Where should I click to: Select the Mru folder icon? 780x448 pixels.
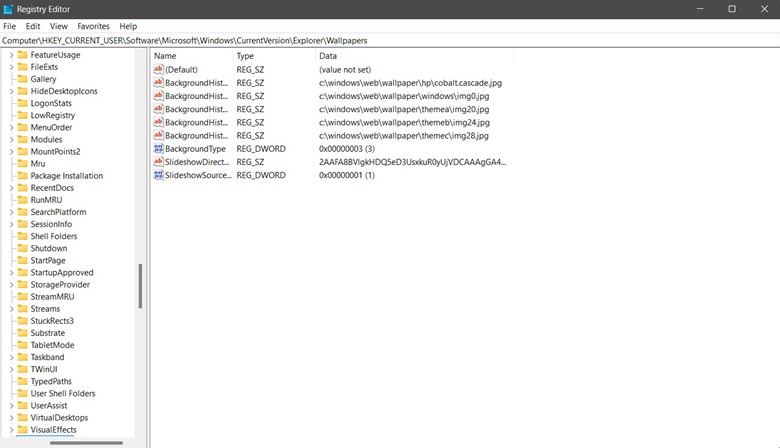point(22,164)
